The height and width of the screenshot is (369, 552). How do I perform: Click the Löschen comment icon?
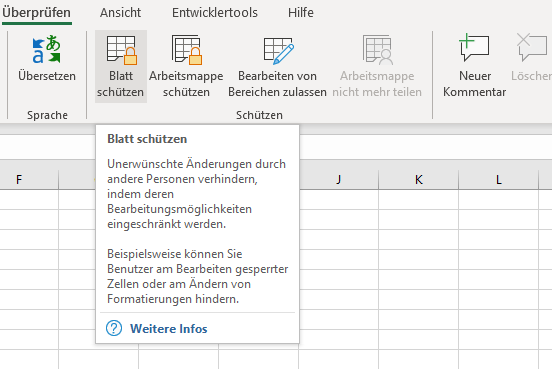click(532, 48)
